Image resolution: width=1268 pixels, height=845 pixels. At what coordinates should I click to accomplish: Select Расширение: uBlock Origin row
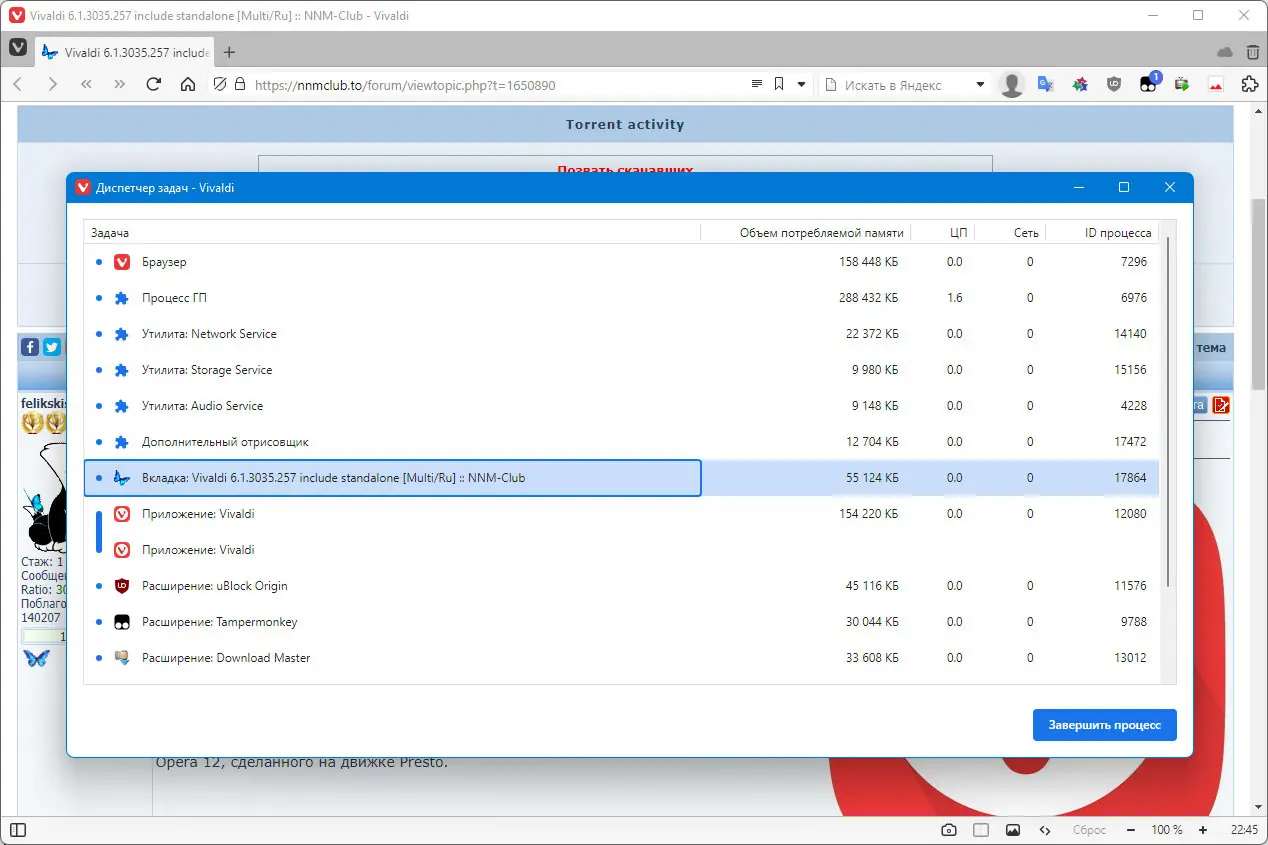[621, 586]
